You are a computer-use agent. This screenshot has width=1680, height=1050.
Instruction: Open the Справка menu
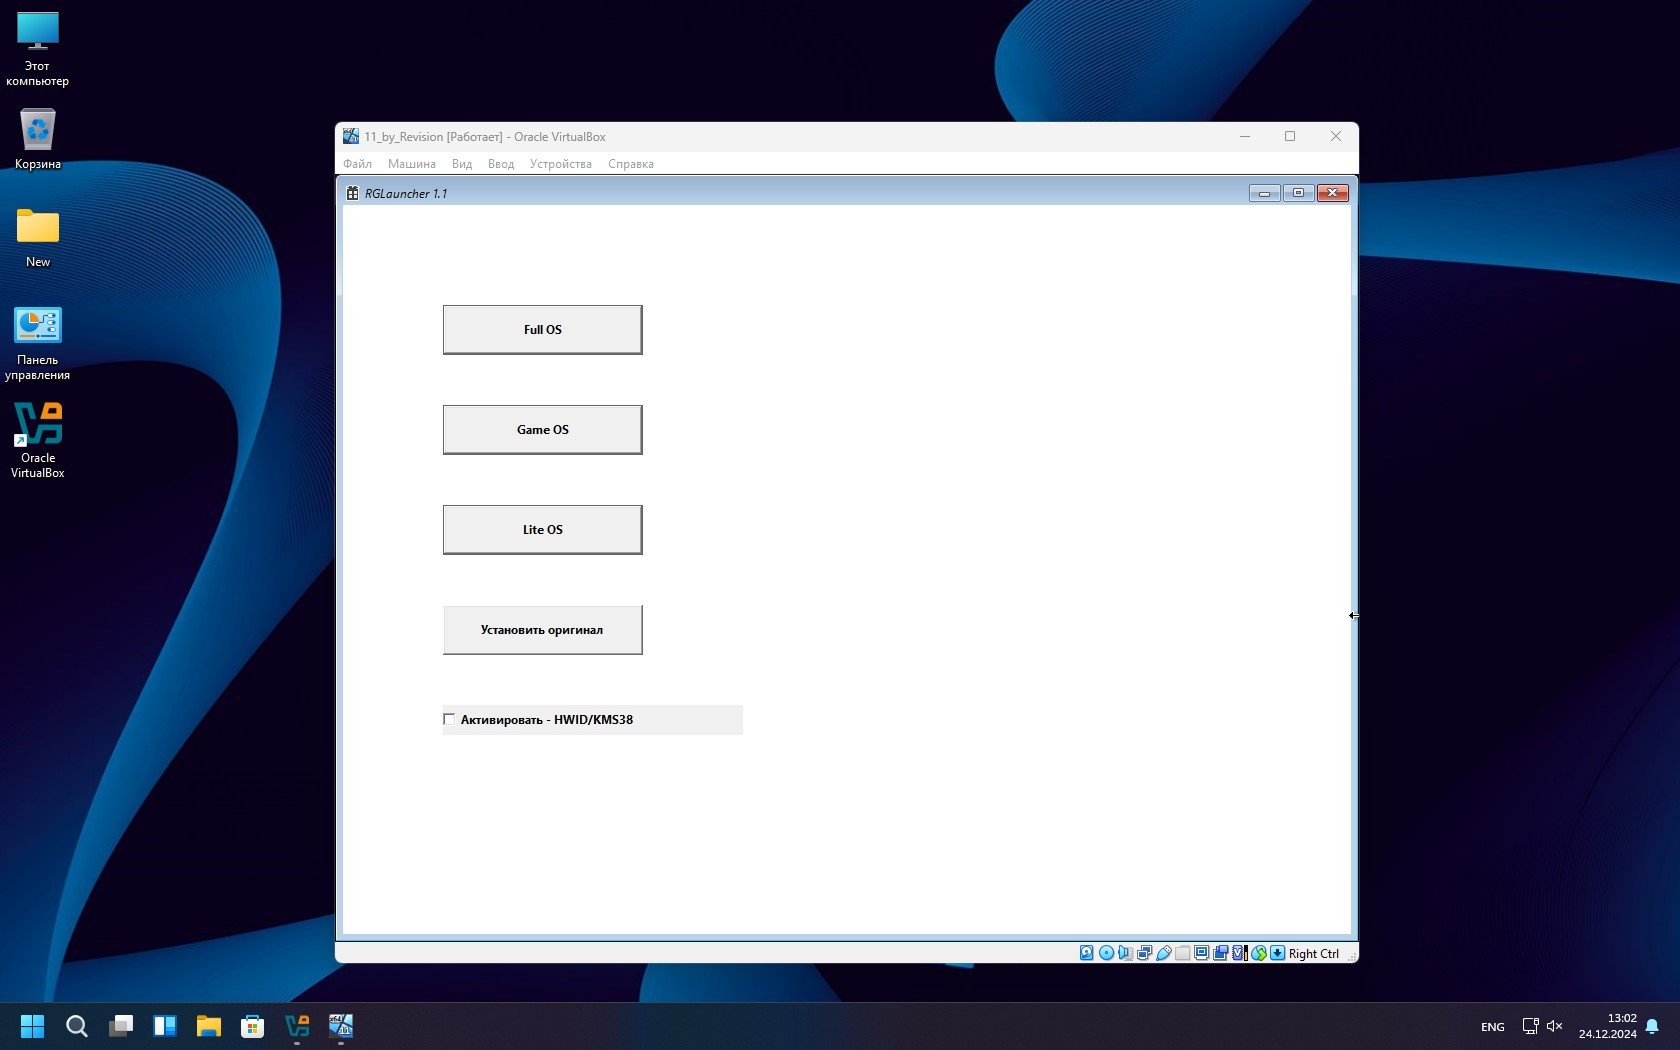click(631, 164)
